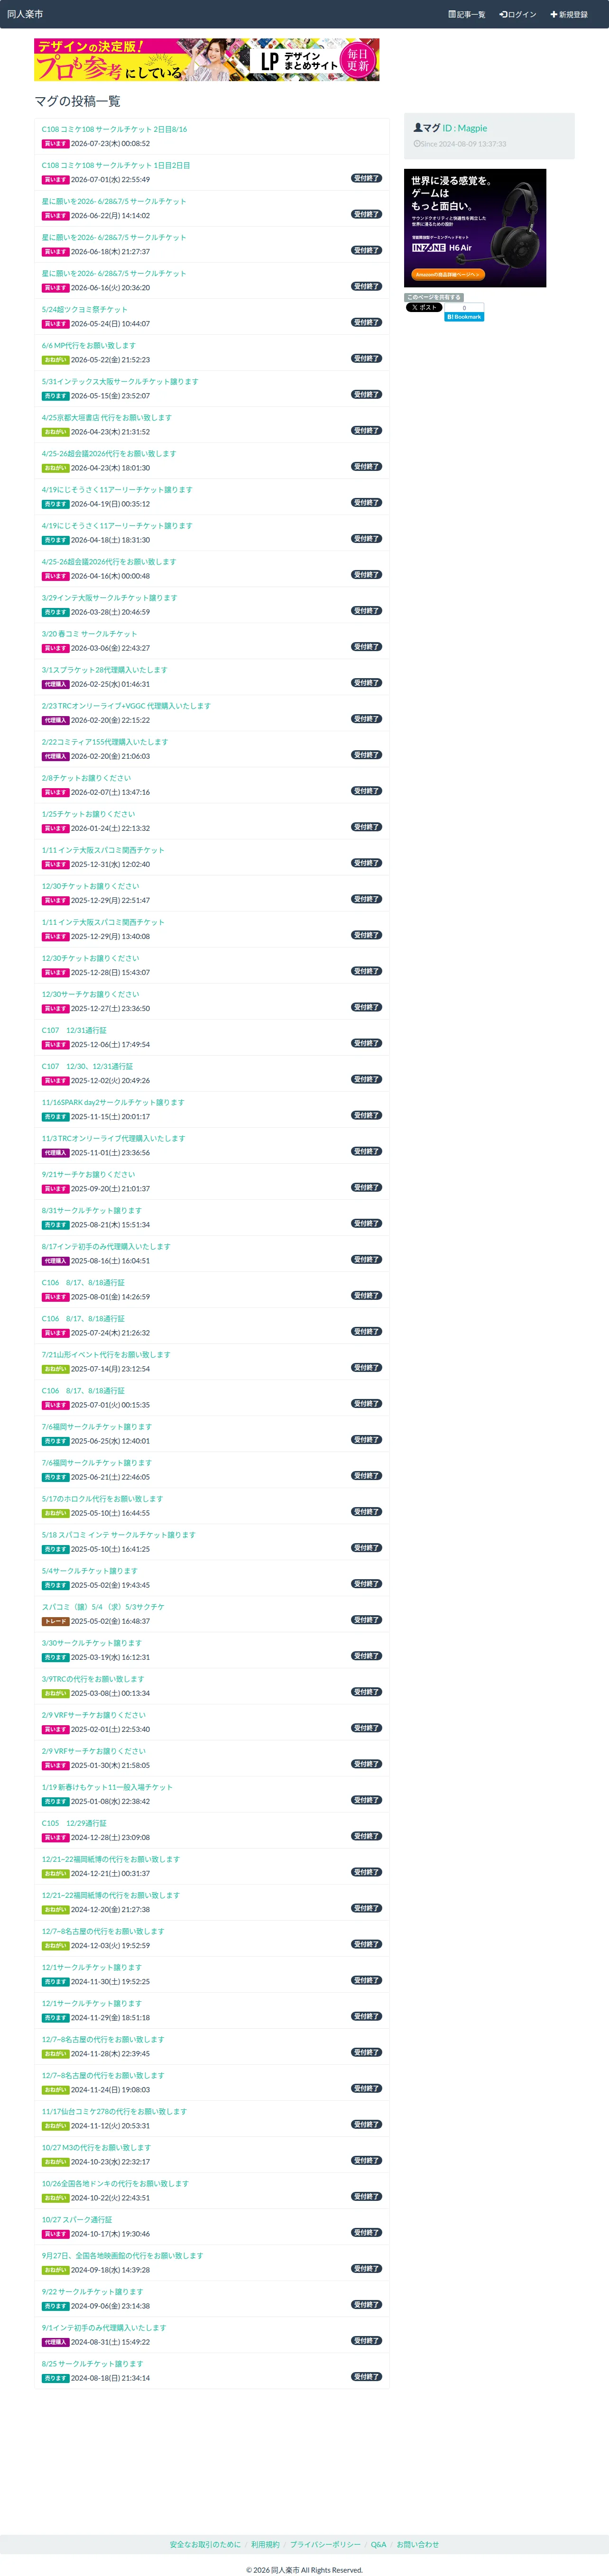Open post C108 コミケ108 サークルチケット 2日目8/16
The width and height of the screenshot is (609, 2576).
[x=114, y=130]
